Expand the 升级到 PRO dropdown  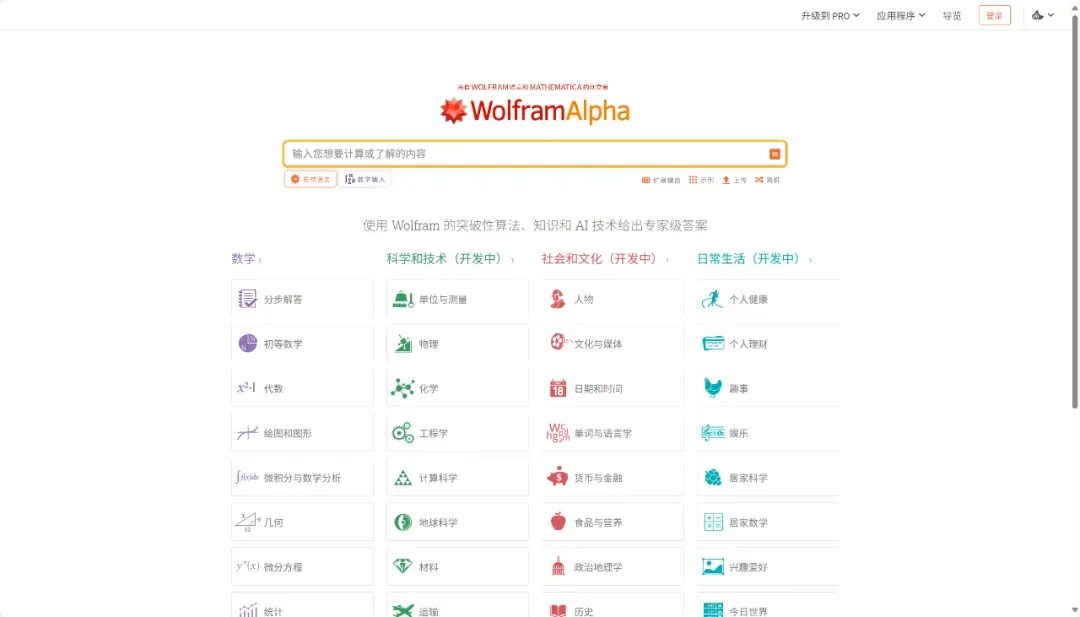click(830, 15)
